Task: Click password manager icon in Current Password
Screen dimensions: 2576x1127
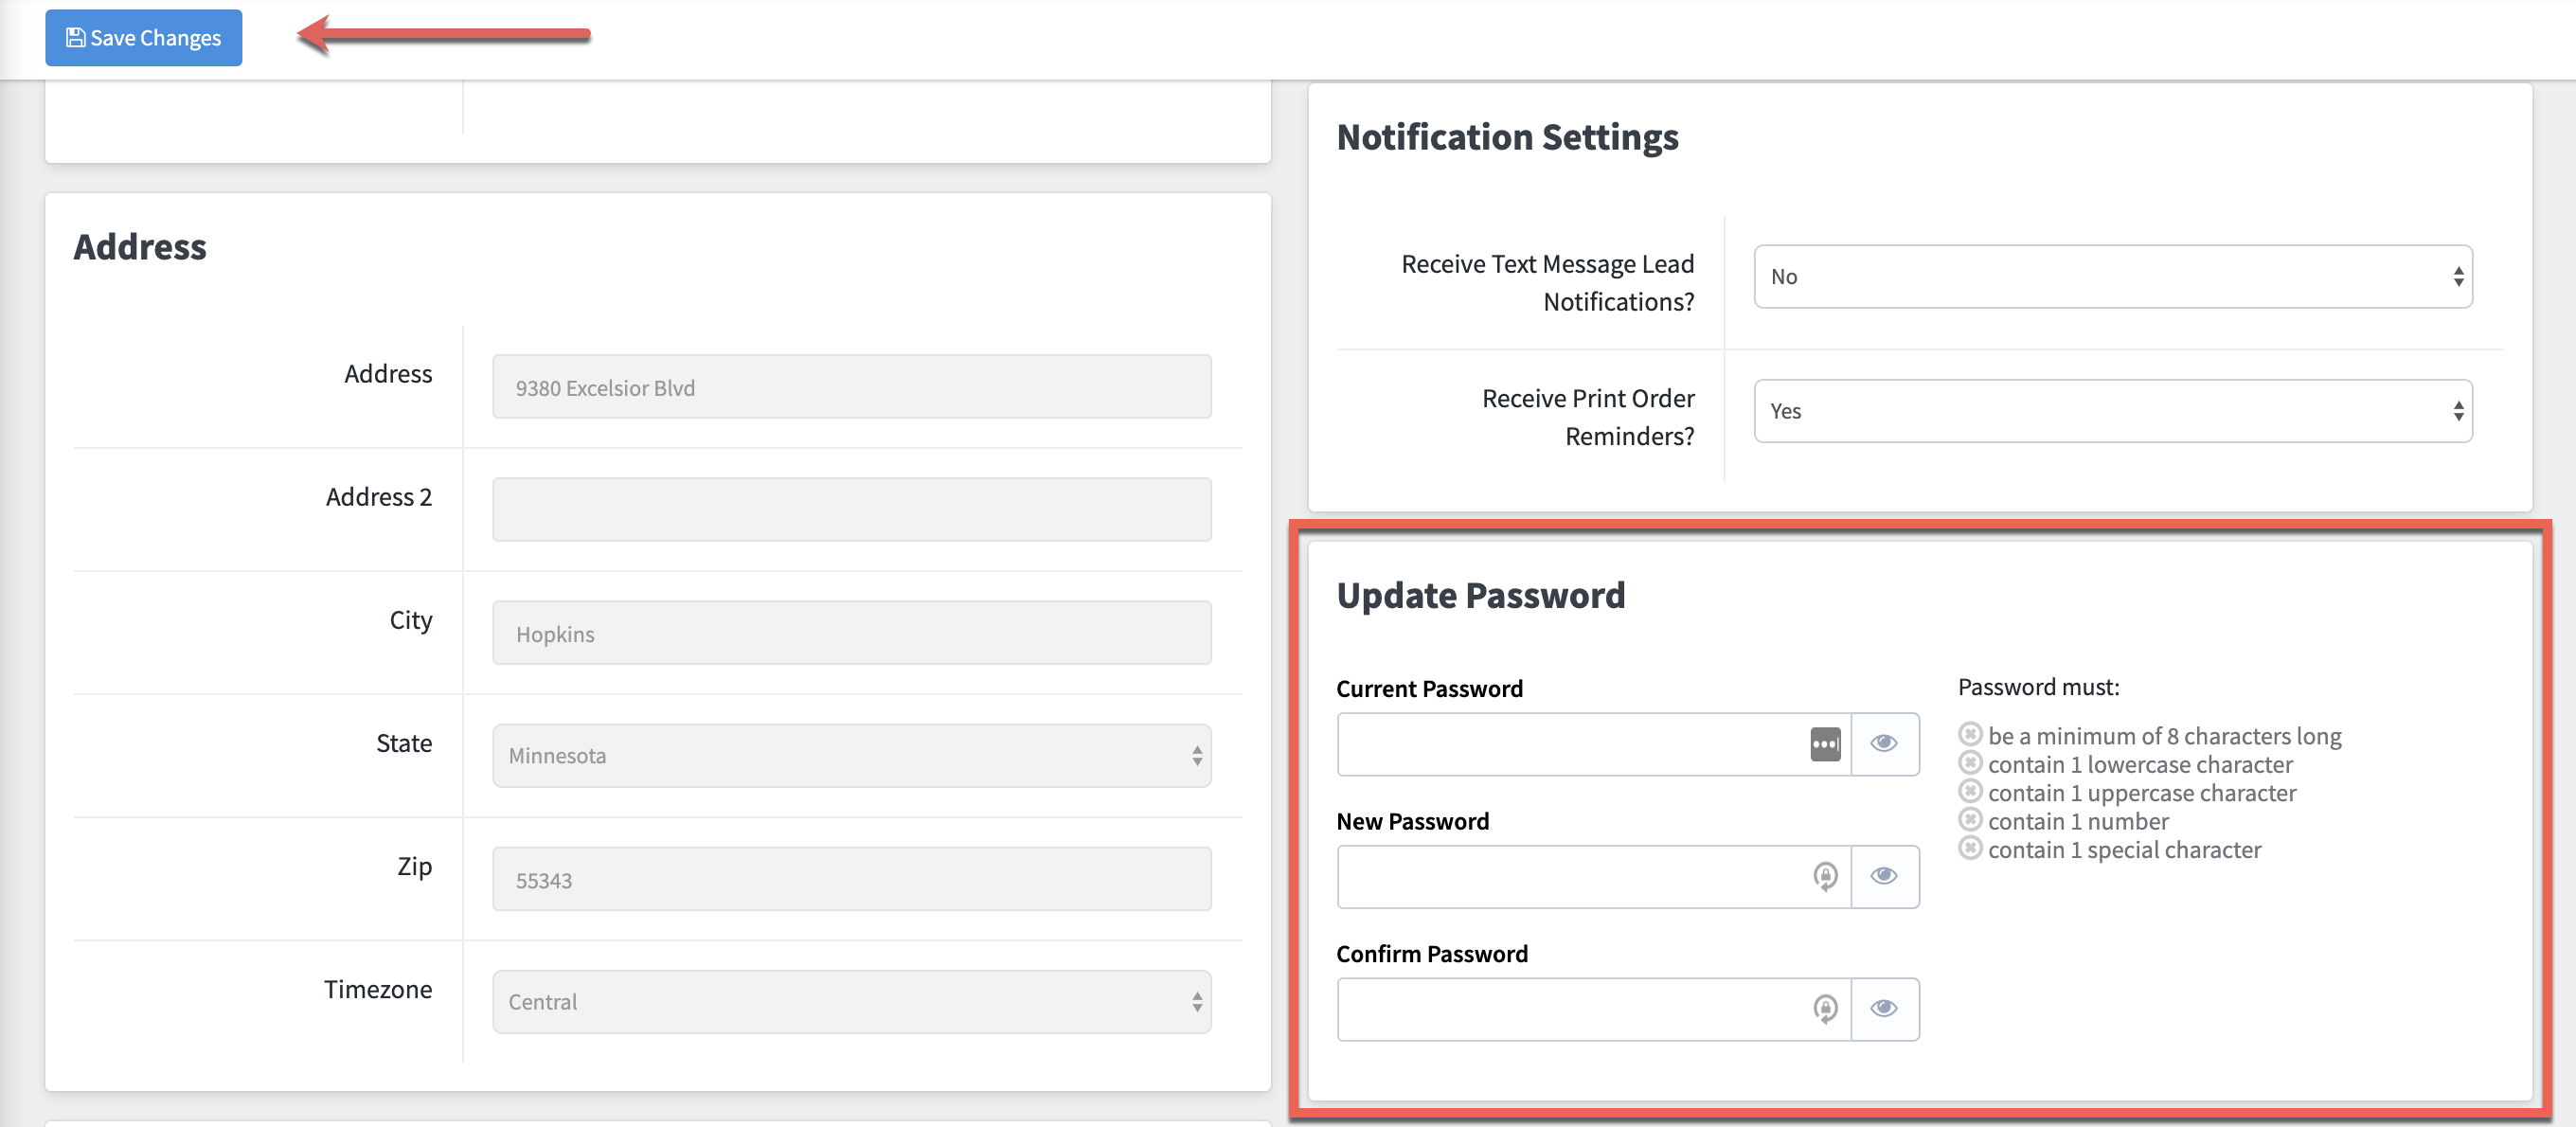Action: coord(1825,744)
